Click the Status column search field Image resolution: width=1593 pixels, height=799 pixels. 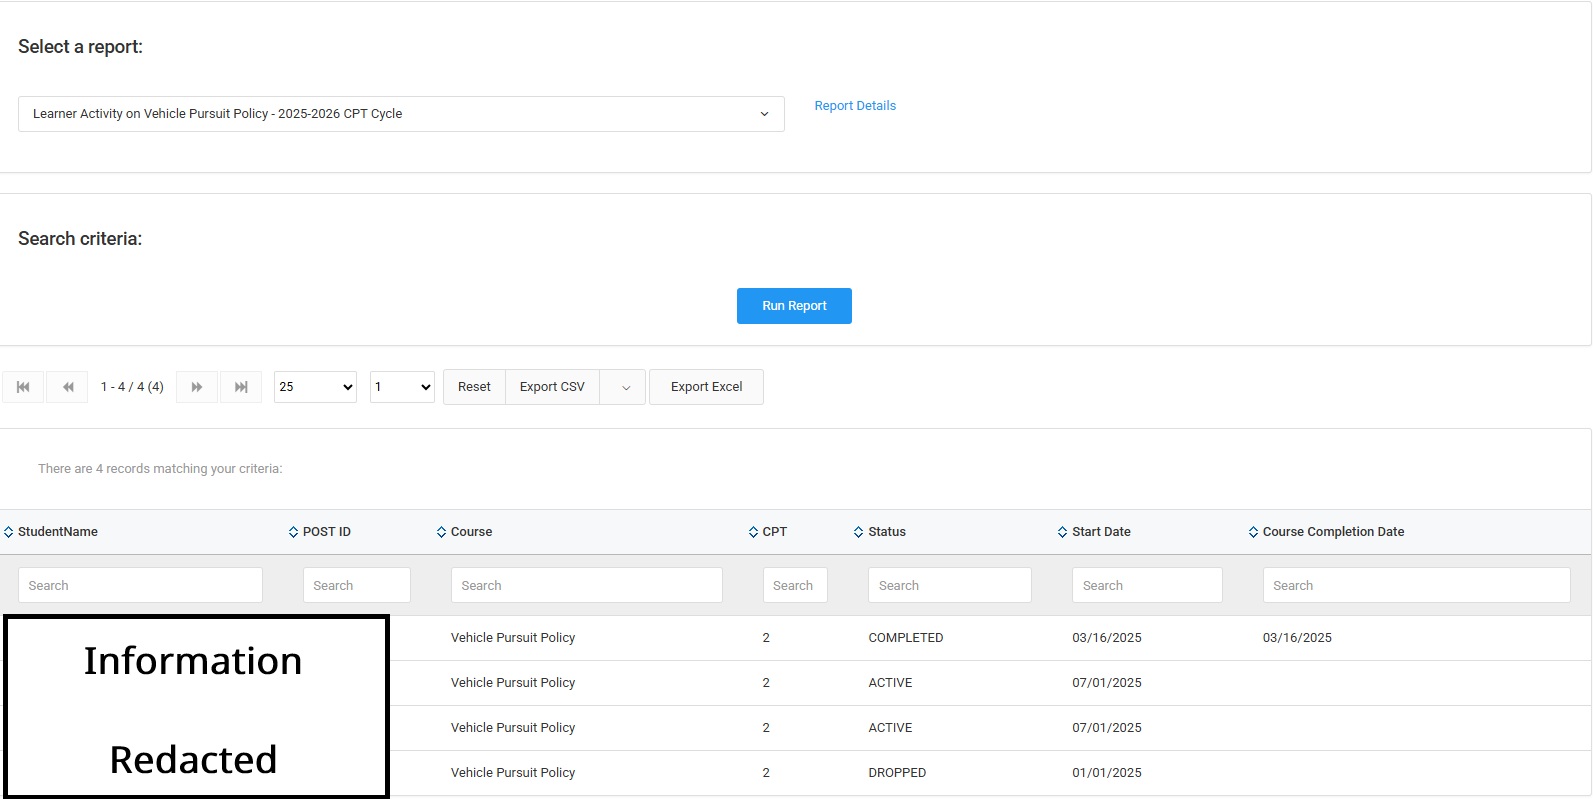click(949, 585)
